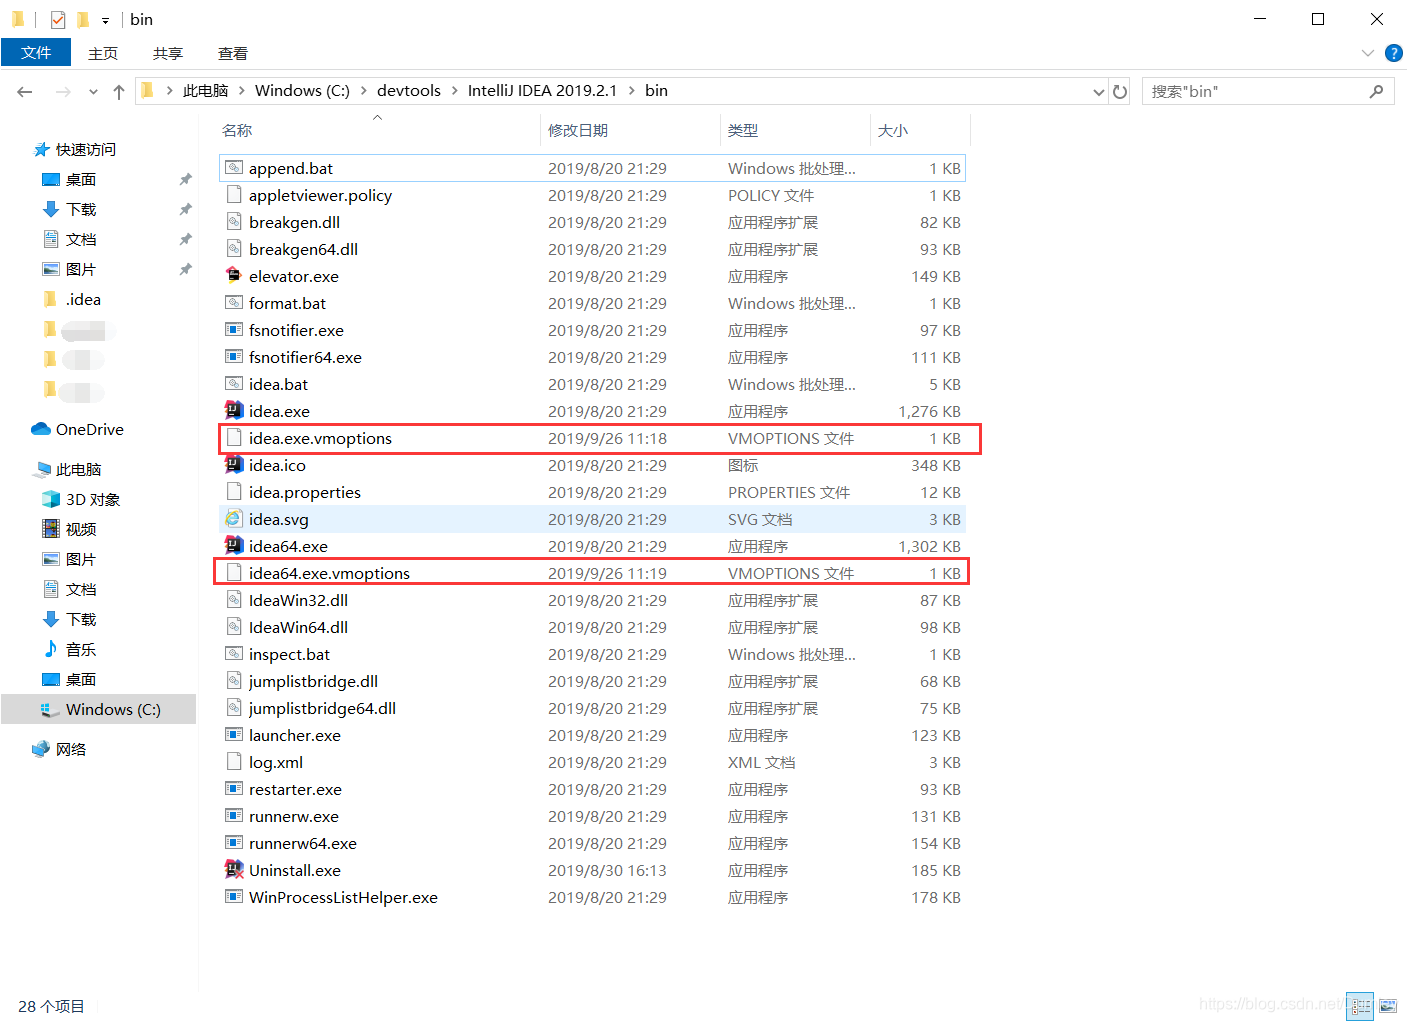Expand the ribbon with chevron
The image size is (1408, 1022).
[1368, 53]
